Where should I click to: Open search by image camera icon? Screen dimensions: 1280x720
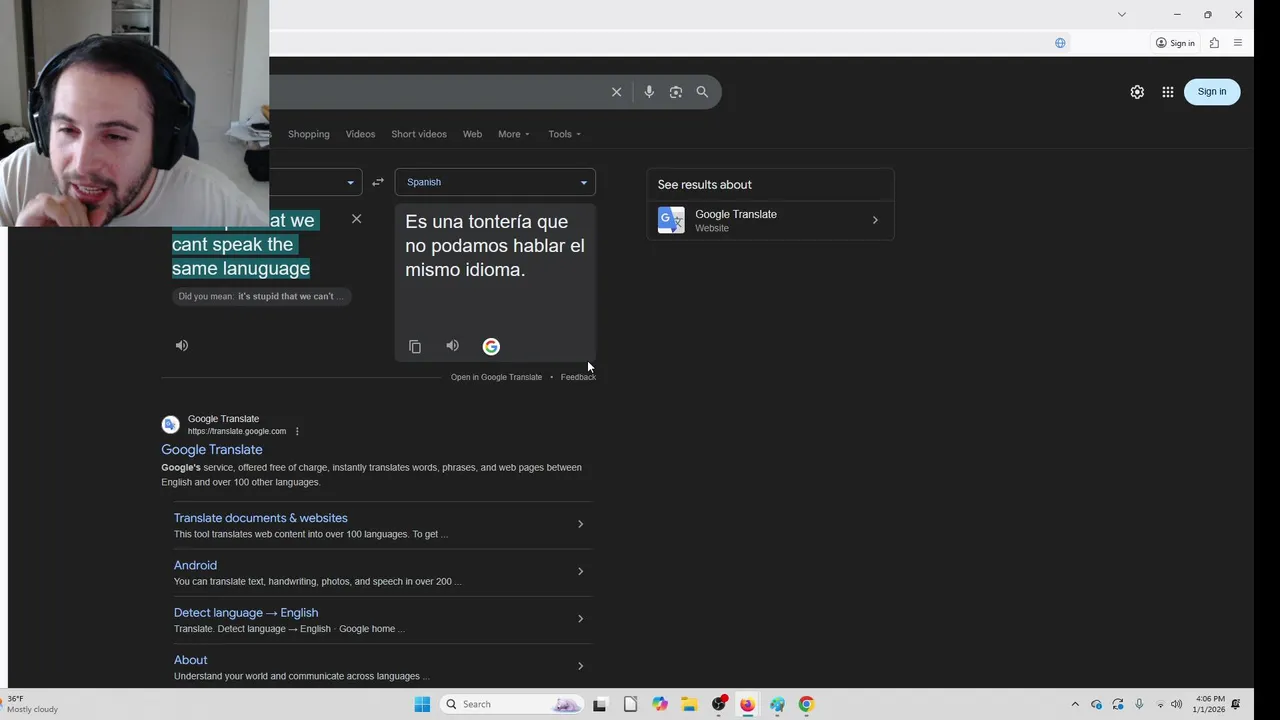(x=676, y=92)
